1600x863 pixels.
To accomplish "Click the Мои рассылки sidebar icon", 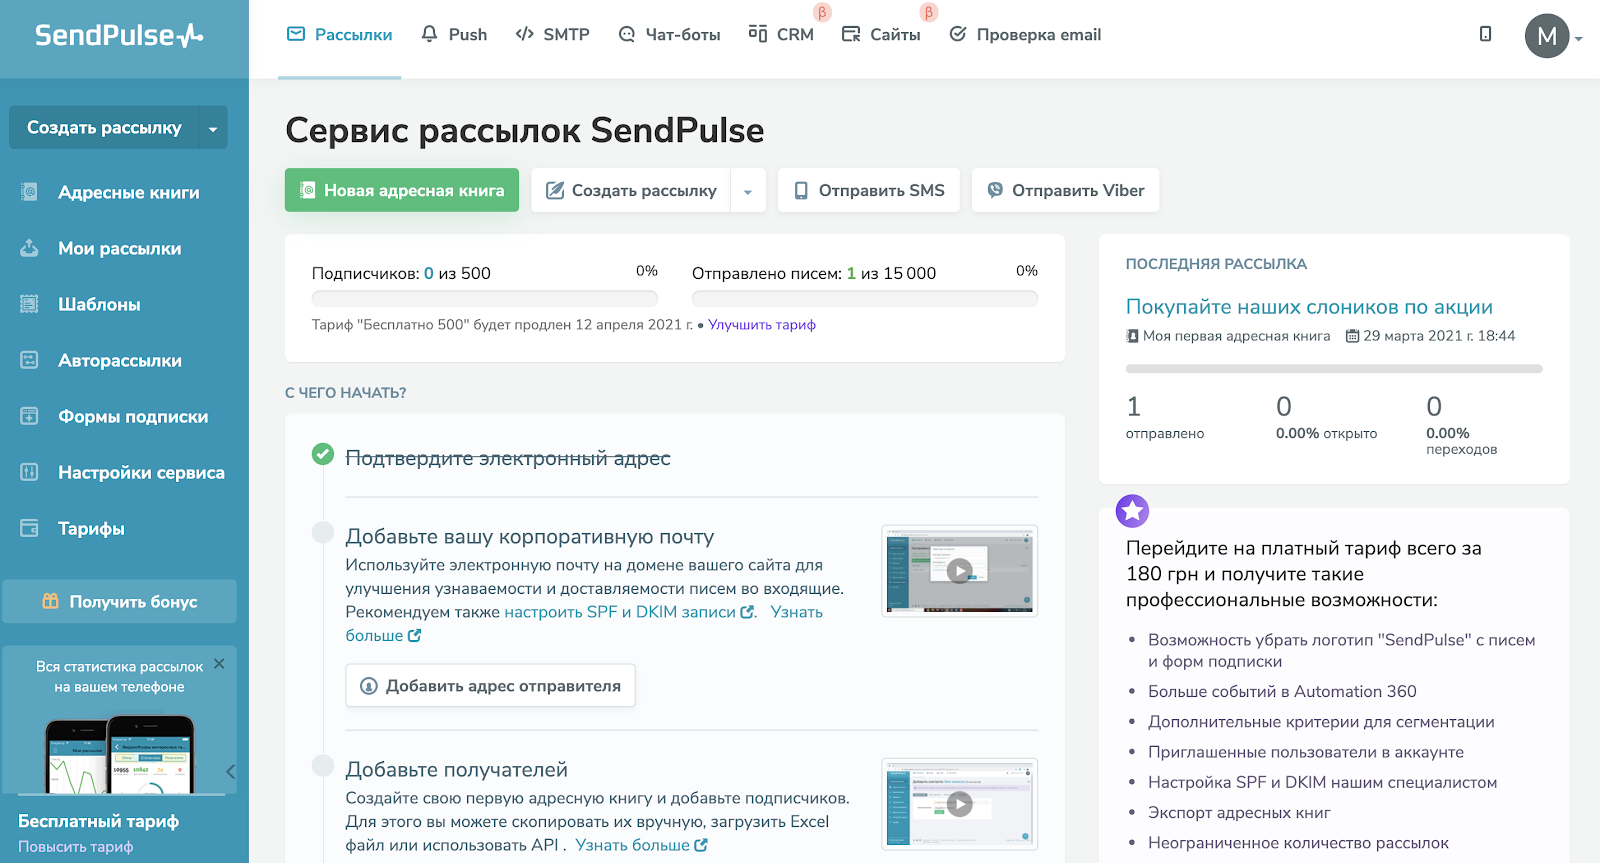I will click(29, 248).
